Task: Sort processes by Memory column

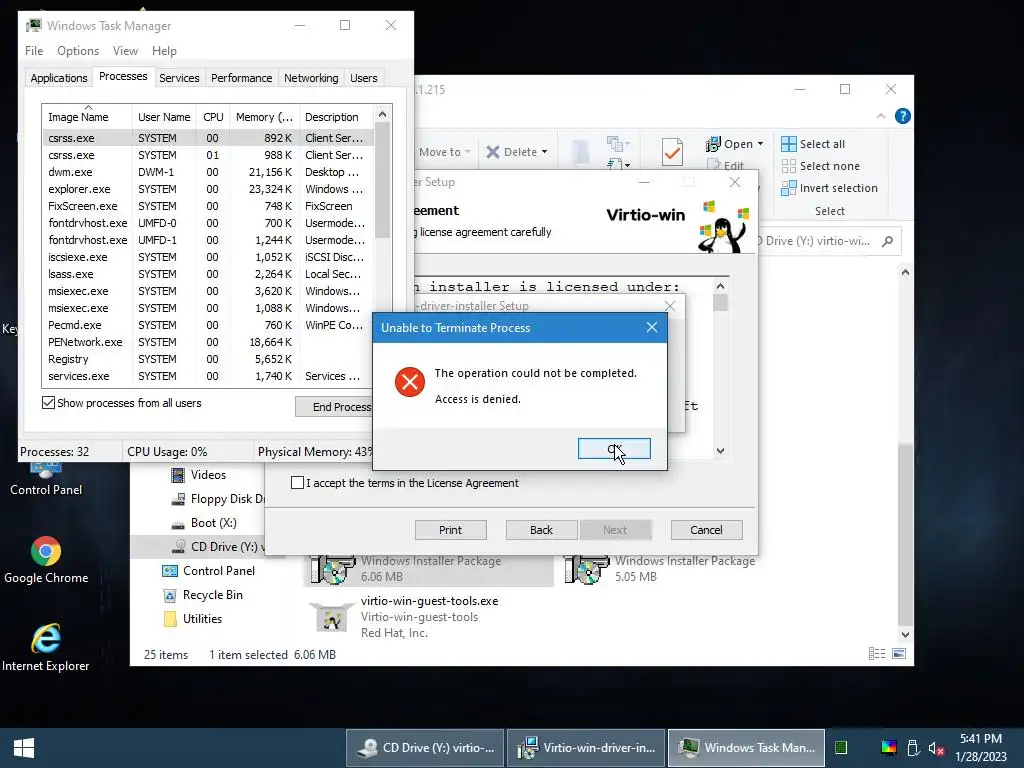Action: 264,117
